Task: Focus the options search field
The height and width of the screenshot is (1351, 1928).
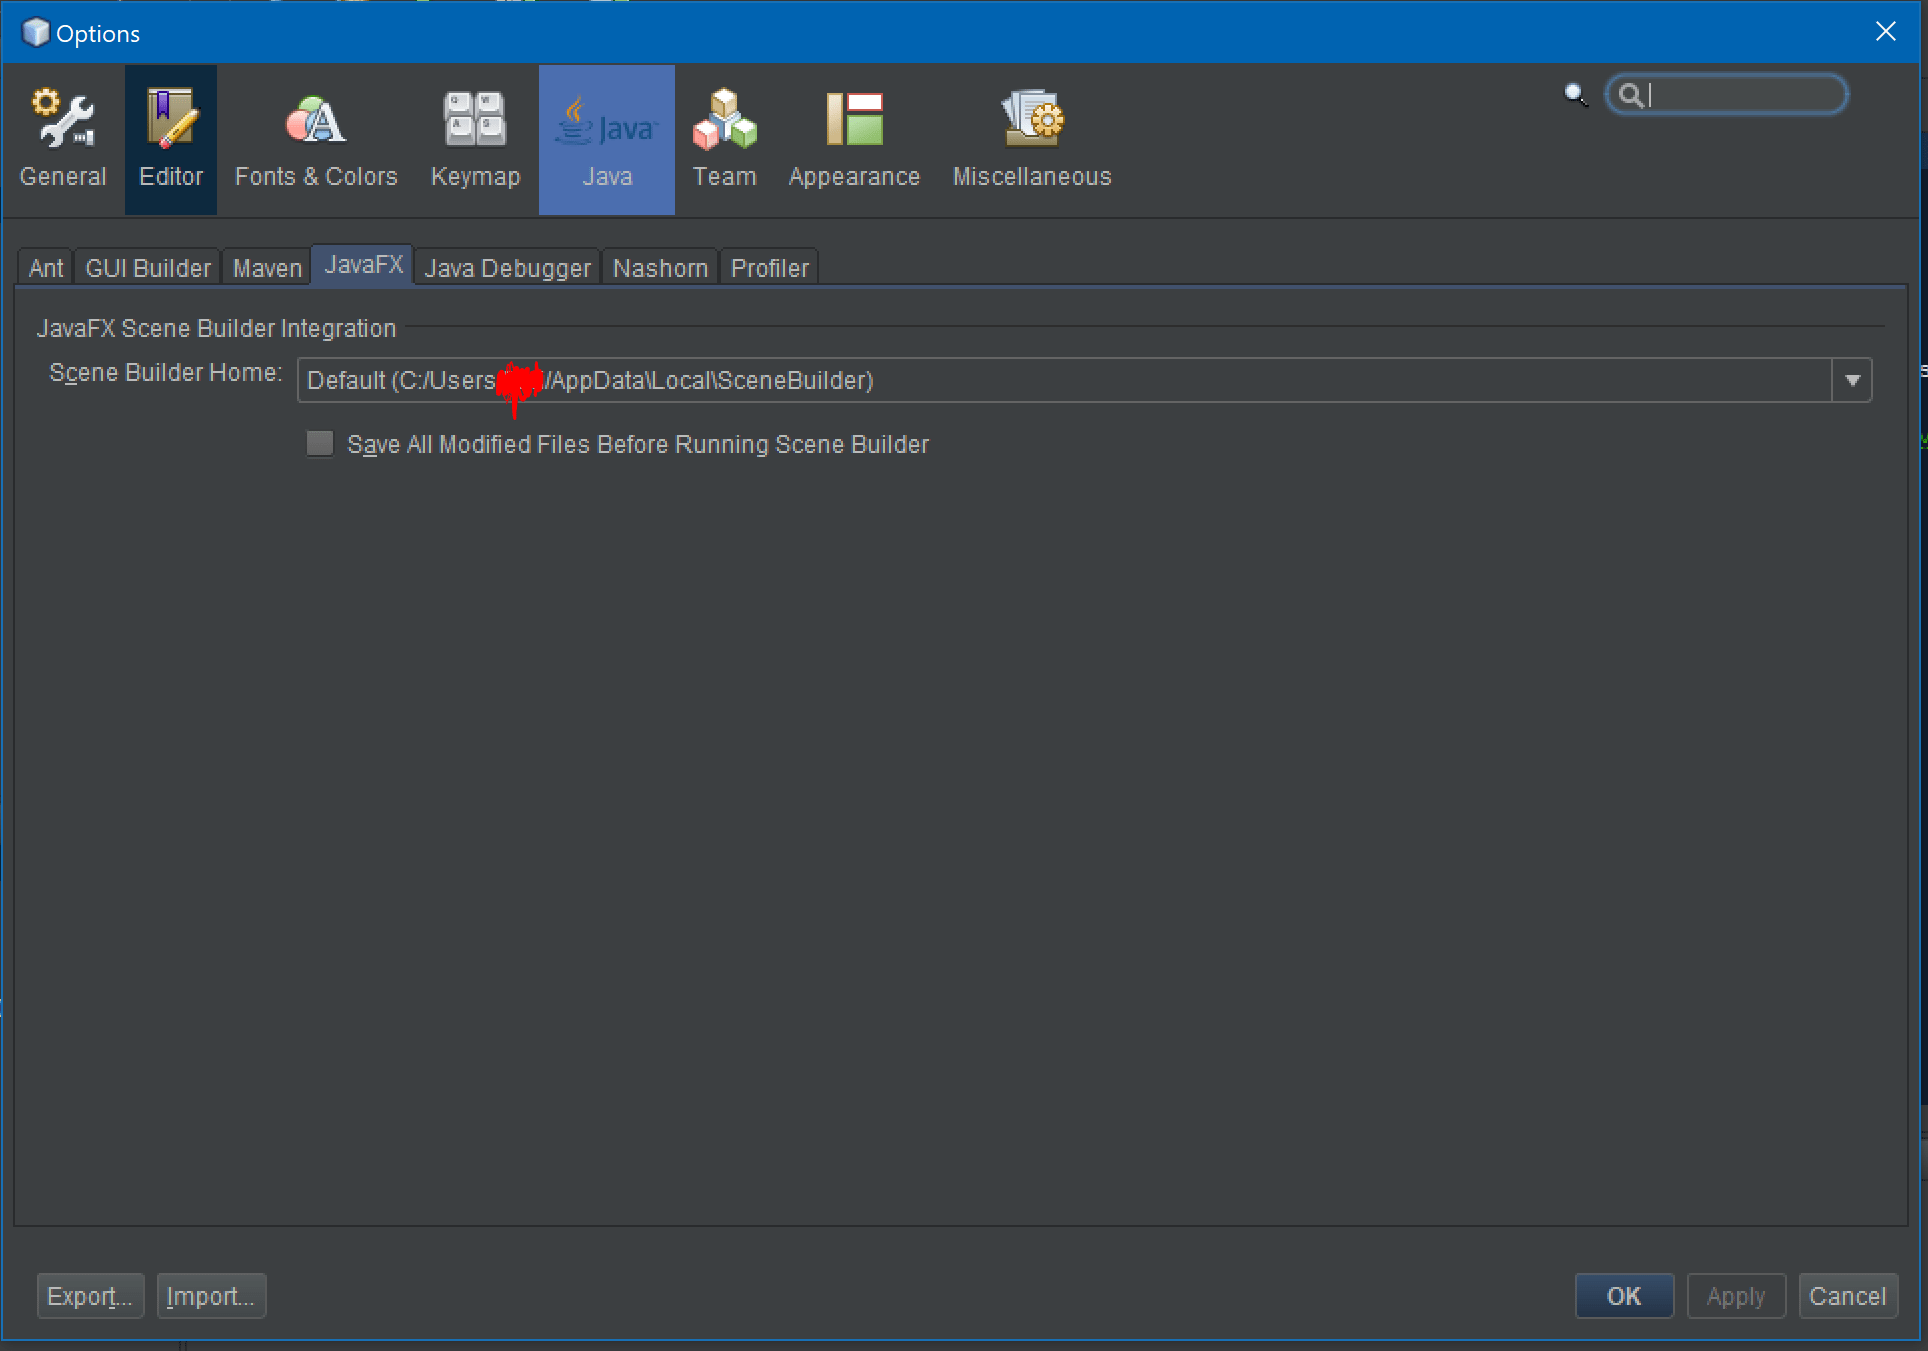Action: click(x=1740, y=95)
